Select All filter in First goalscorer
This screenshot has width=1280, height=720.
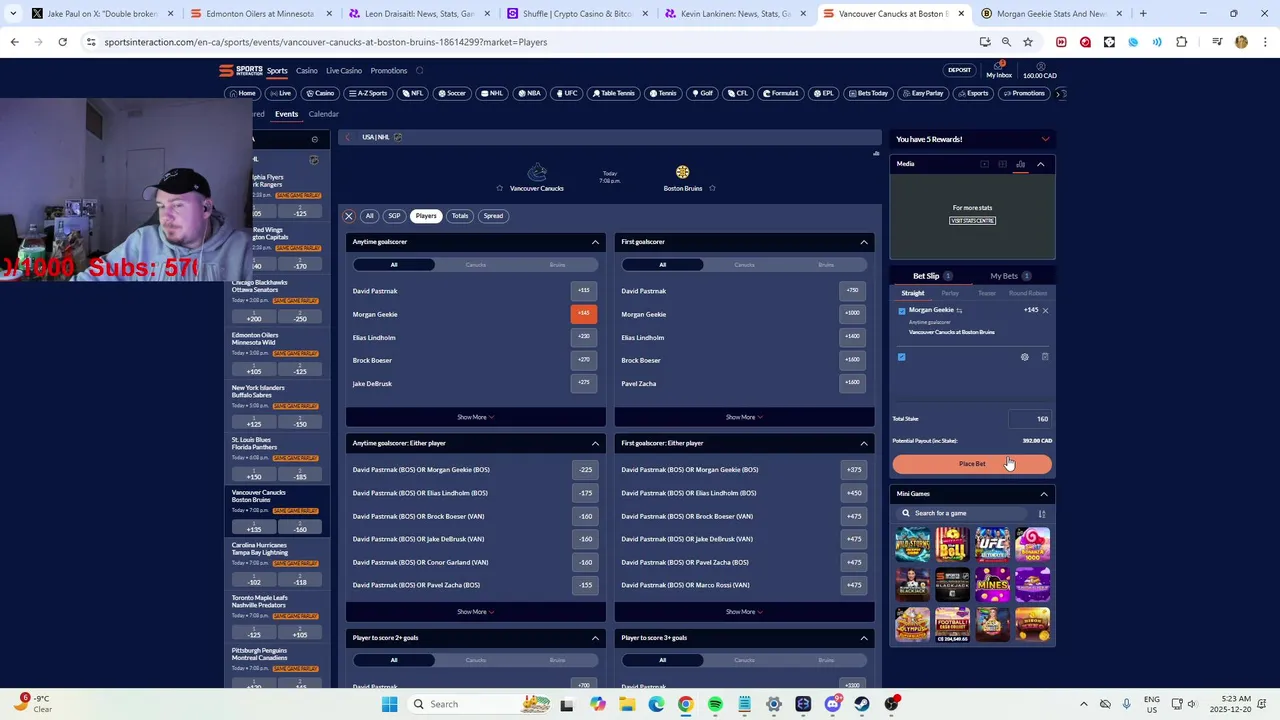click(x=662, y=265)
